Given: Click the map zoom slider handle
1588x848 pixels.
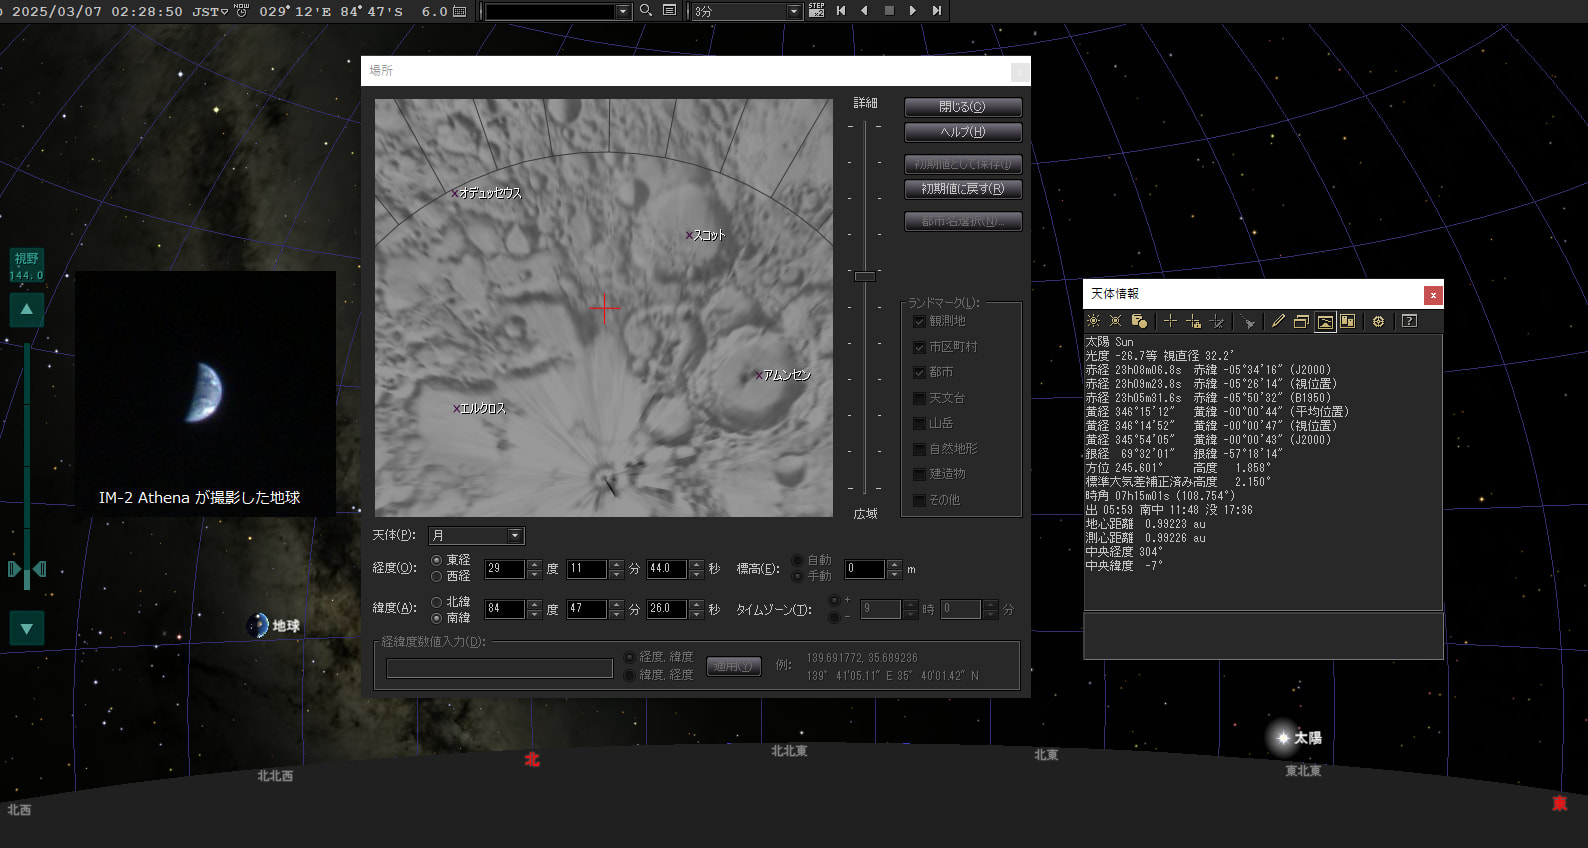Looking at the screenshot, I should [x=865, y=275].
